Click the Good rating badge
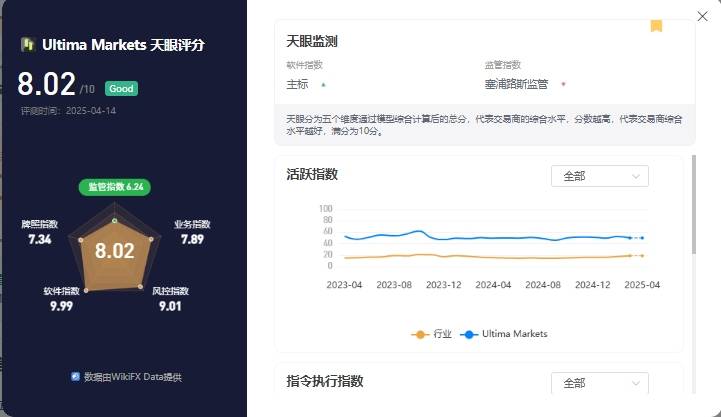Image resolution: width=721 pixels, height=417 pixels. coord(121,89)
